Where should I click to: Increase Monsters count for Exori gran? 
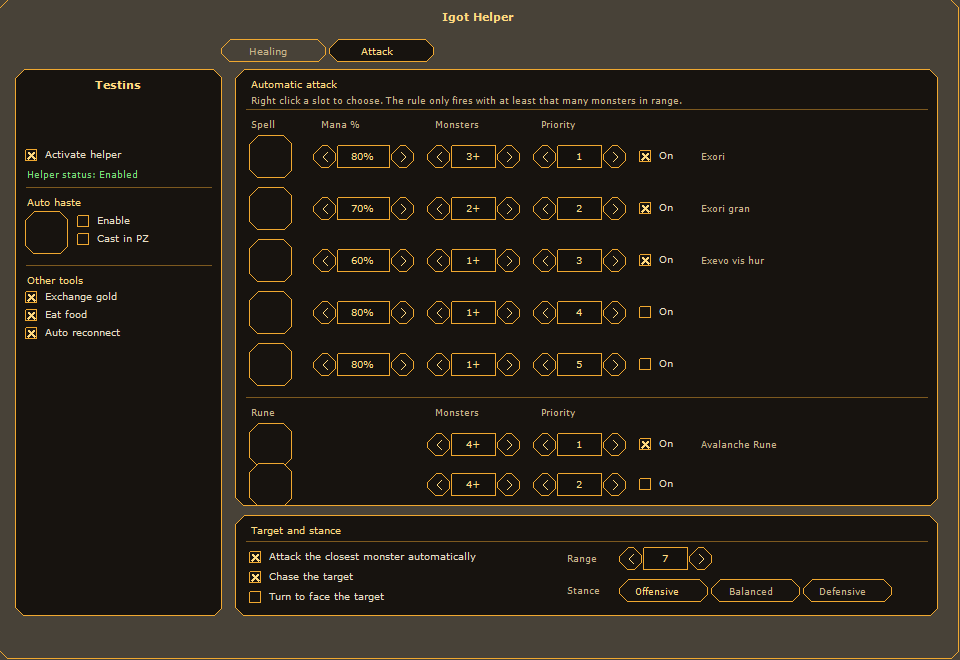point(509,209)
